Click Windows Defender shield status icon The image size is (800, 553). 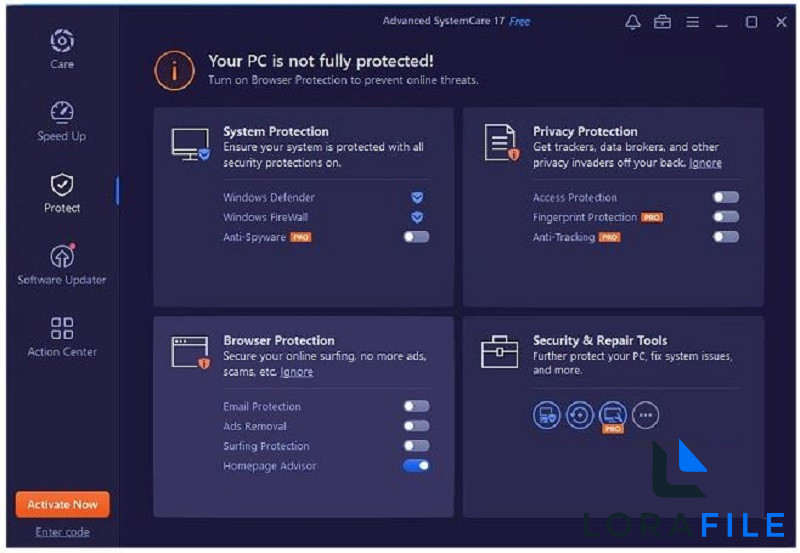pos(417,197)
